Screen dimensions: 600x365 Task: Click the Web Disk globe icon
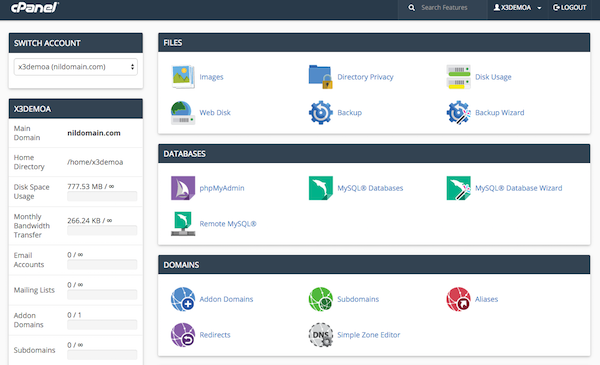(183, 112)
